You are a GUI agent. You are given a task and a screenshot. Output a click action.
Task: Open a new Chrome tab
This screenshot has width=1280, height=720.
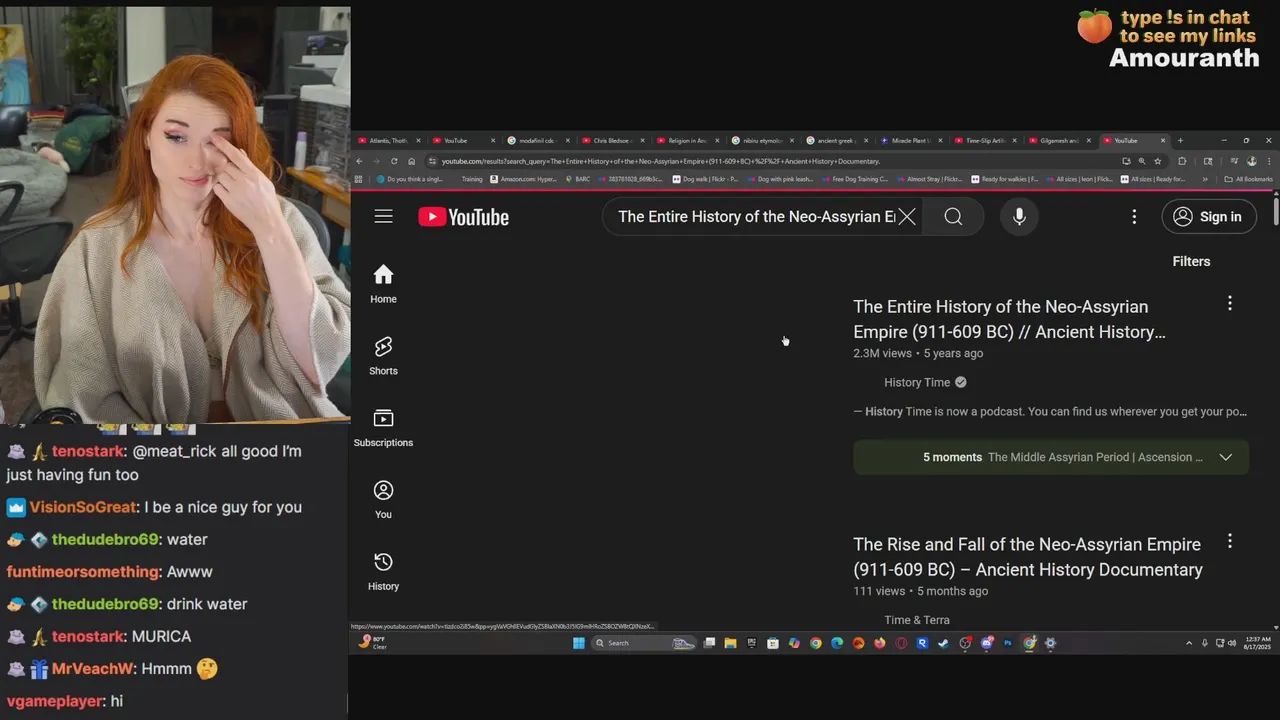[1180, 140]
